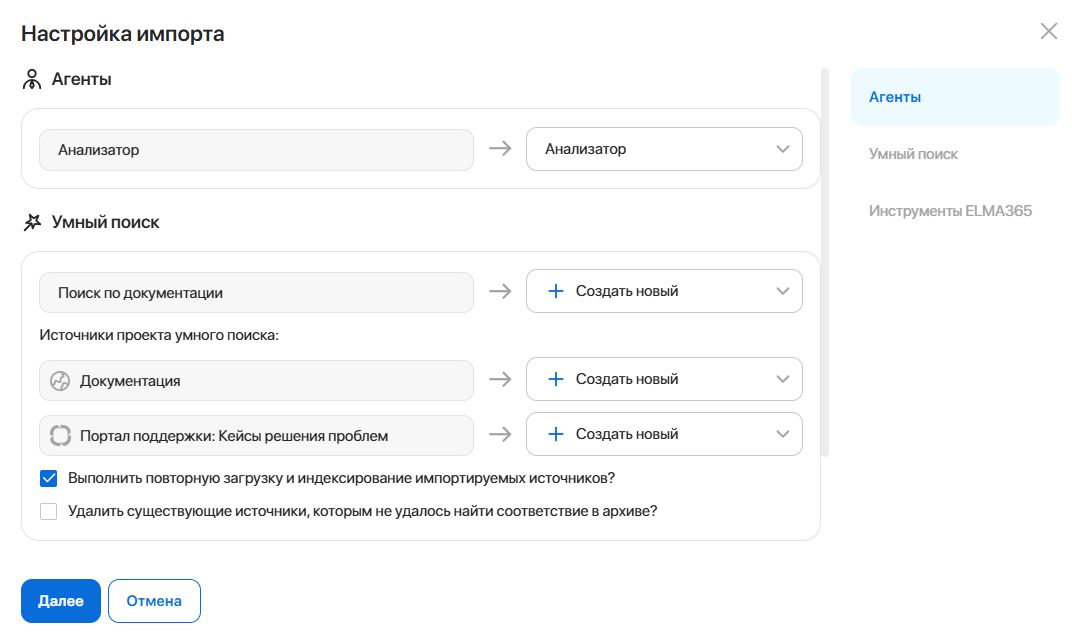
Task: Open the Портал поддержки target dropdown
Action: pyautogui.click(x=664, y=434)
